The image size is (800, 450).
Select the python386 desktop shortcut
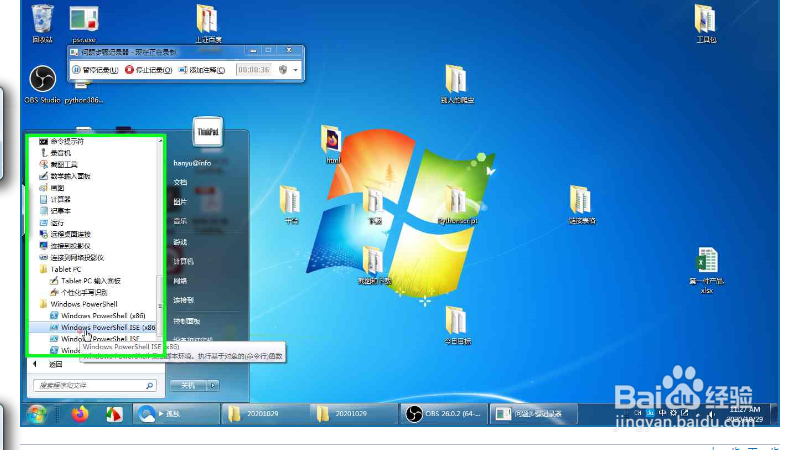[x=84, y=92]
